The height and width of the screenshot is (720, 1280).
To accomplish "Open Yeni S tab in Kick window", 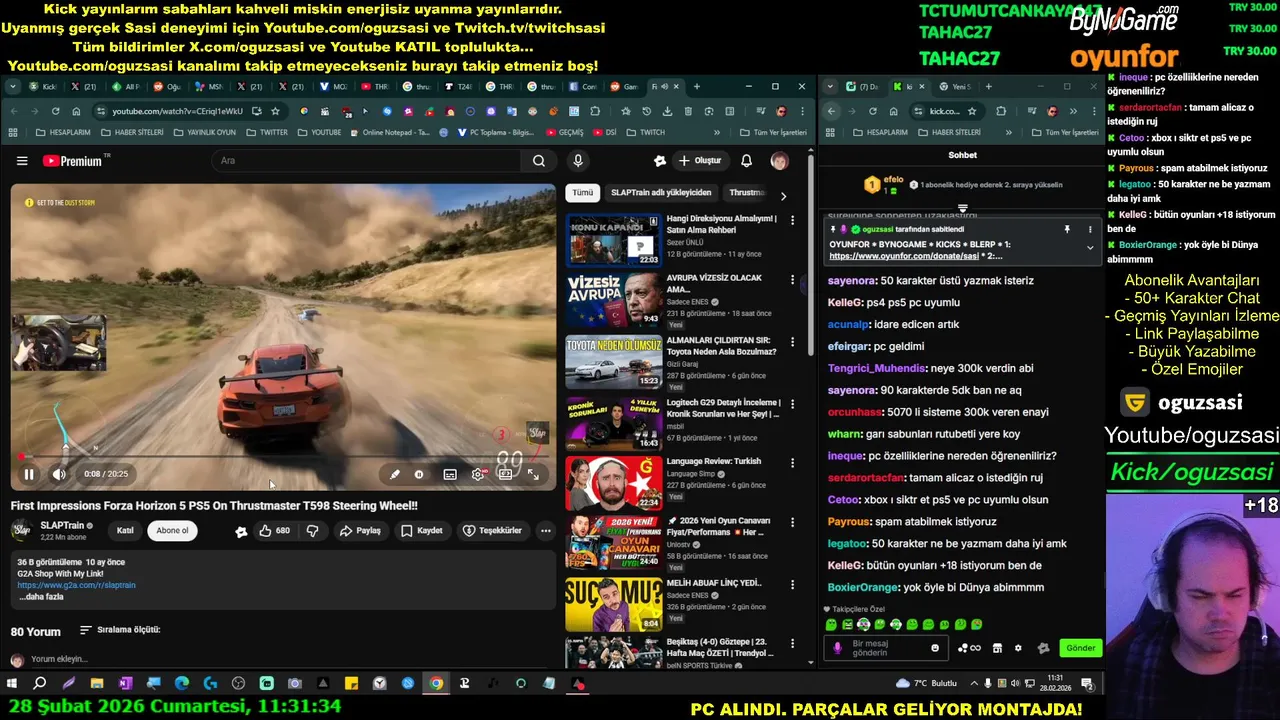I will 955,87.
